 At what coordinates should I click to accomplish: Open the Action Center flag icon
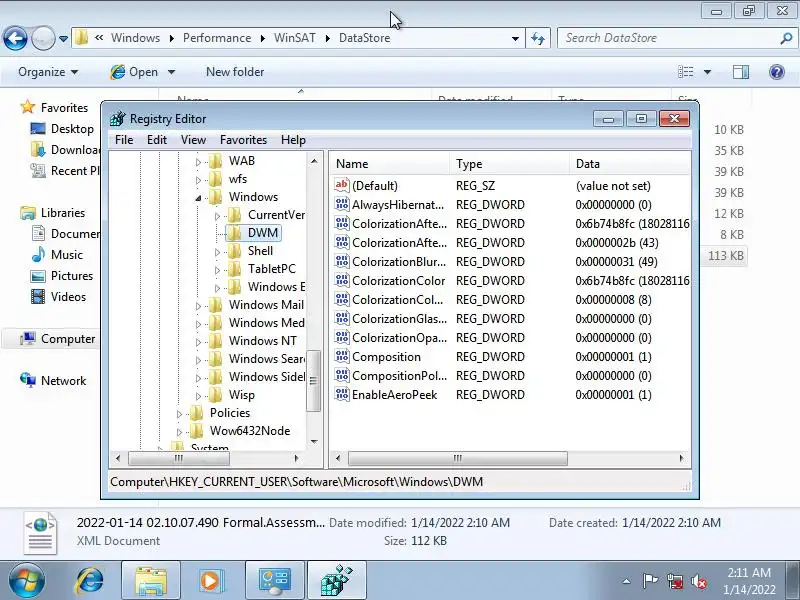coord(650,581)
